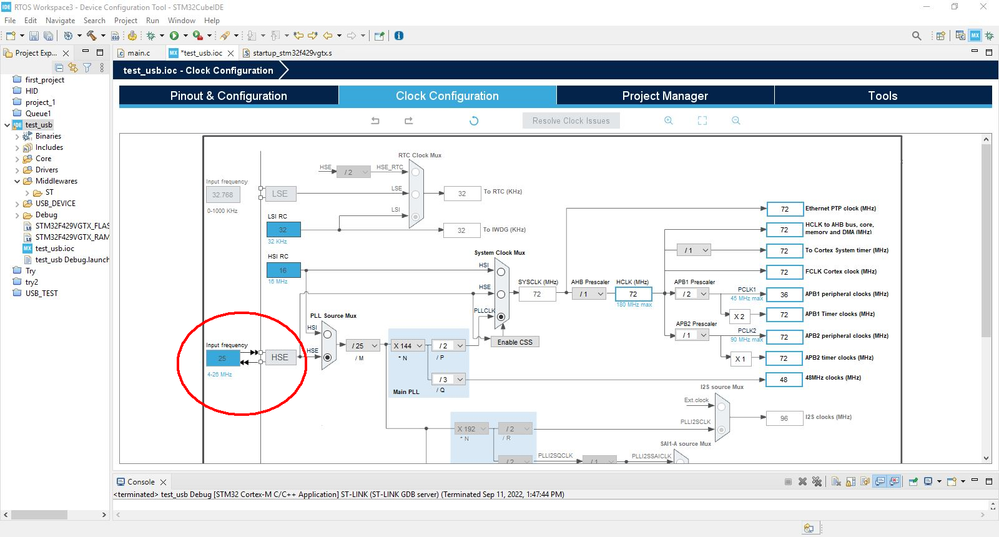The width and height of the screenshot is (999, 537).
Task: Click the Information 'i' toolbar icon
Action: [399, 36]
